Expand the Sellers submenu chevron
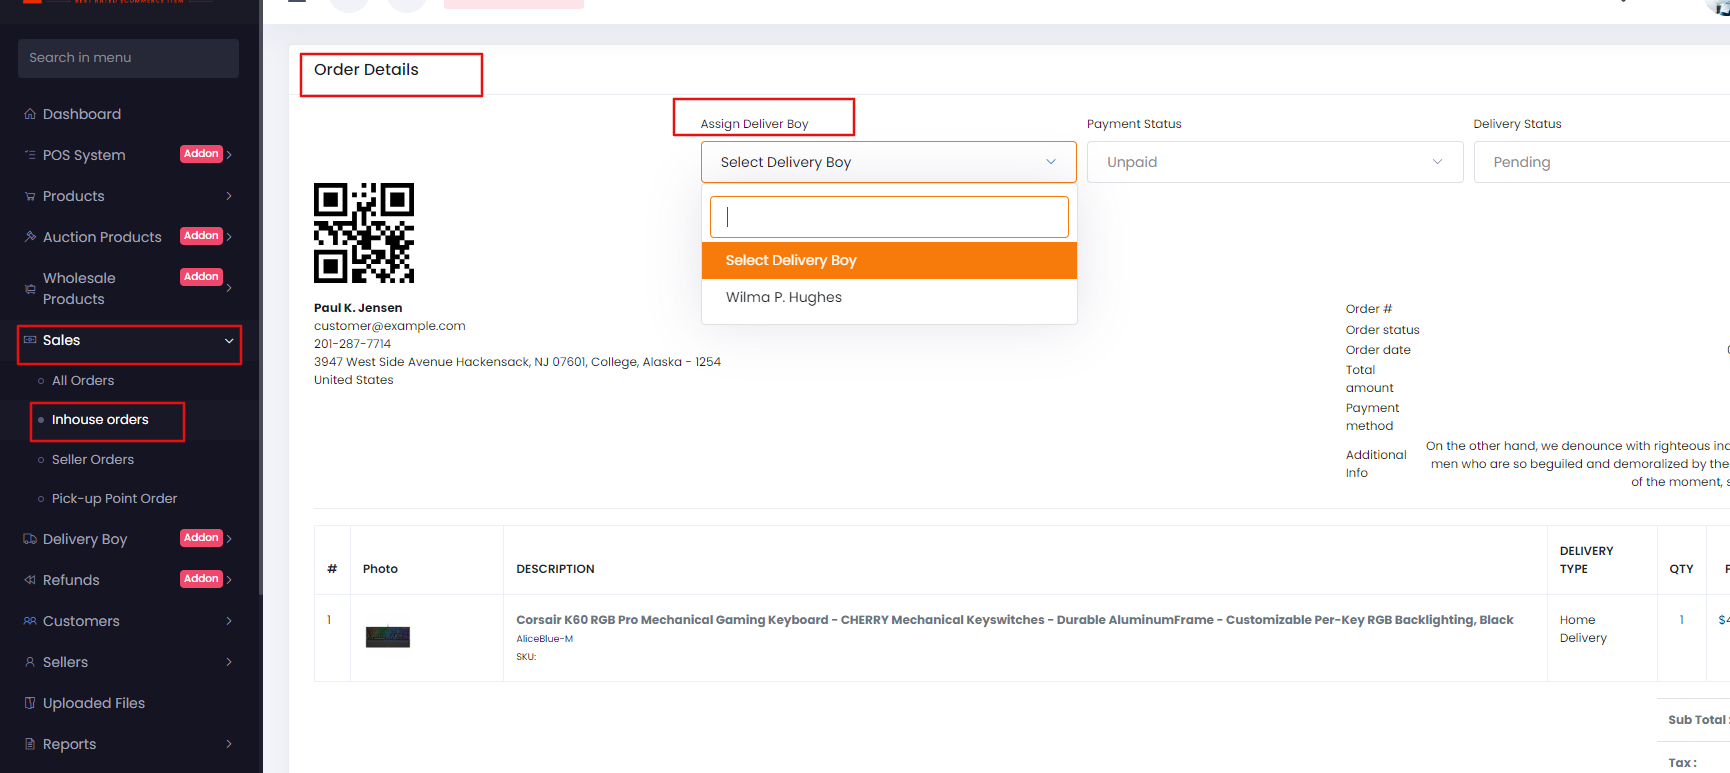Screen dimensions: 1730x773 click(x=229, y=662)
